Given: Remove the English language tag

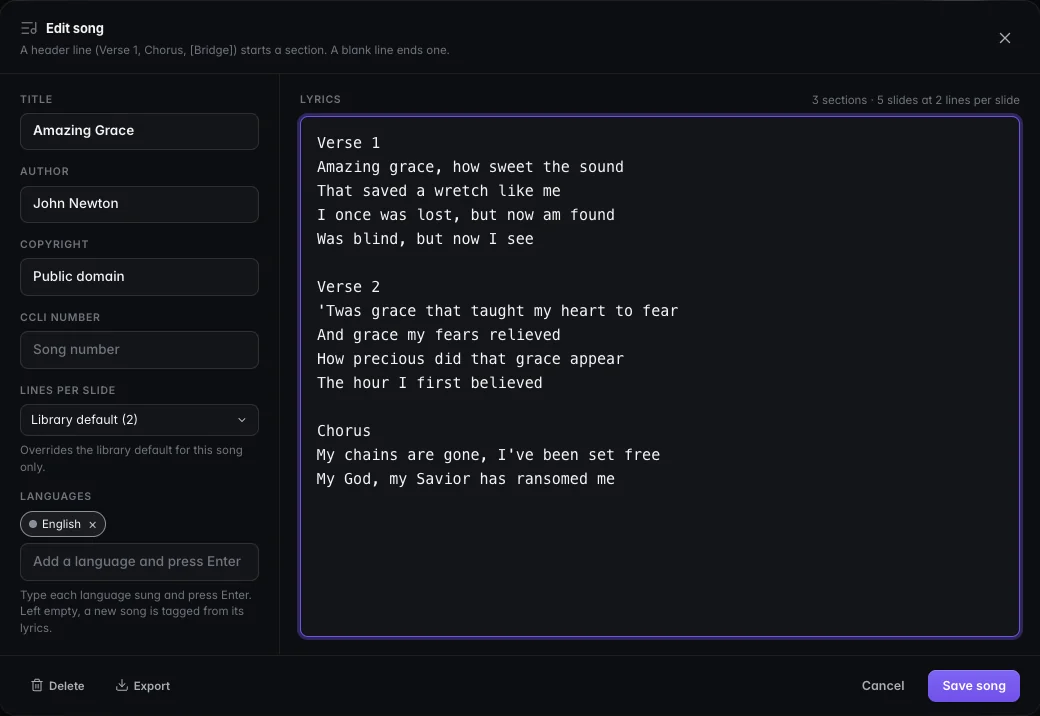Looking at the screenshot, I should pyautogui.click(x=93, y=524).
